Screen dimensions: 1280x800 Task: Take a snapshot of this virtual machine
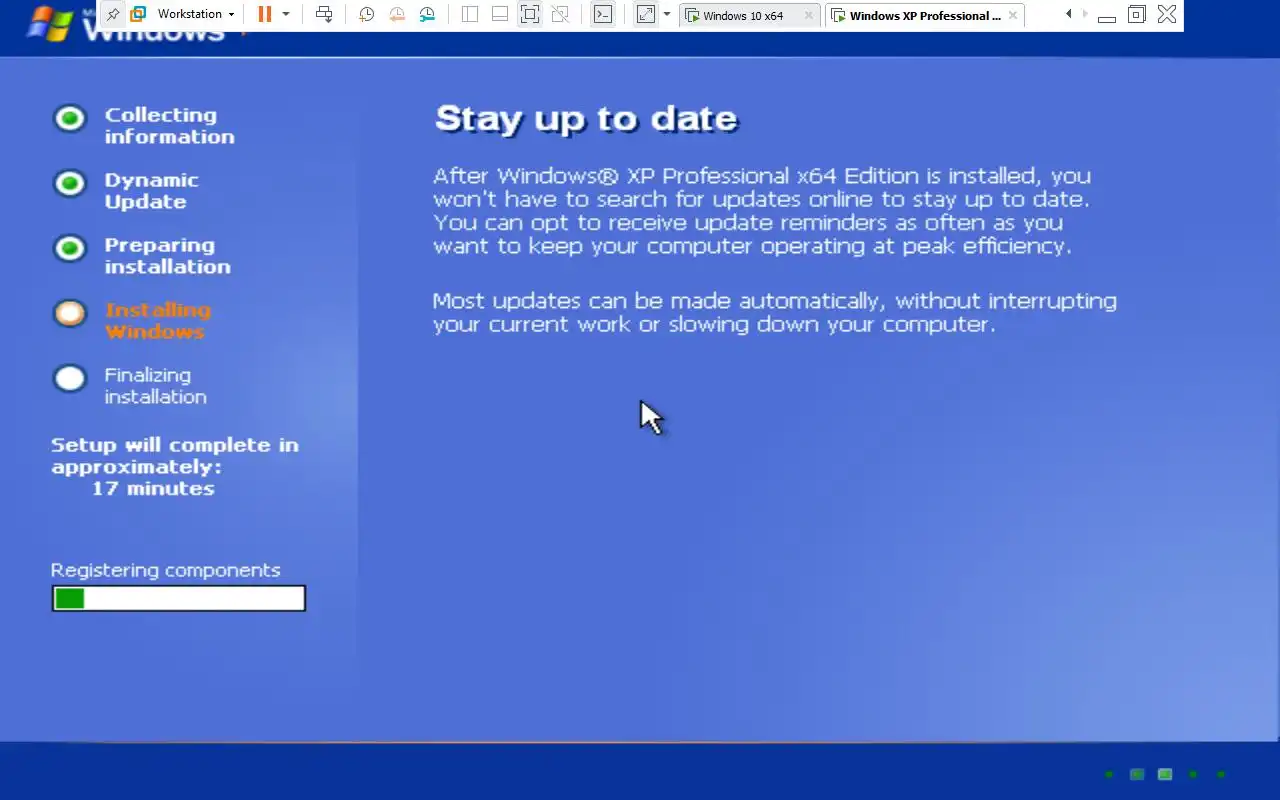pyautogui.click(x=366, y=15)
